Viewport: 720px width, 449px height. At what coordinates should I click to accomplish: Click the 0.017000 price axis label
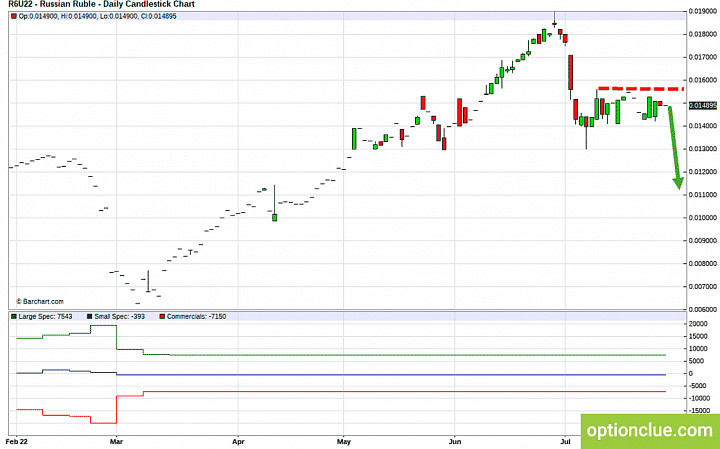click(703, 57)
